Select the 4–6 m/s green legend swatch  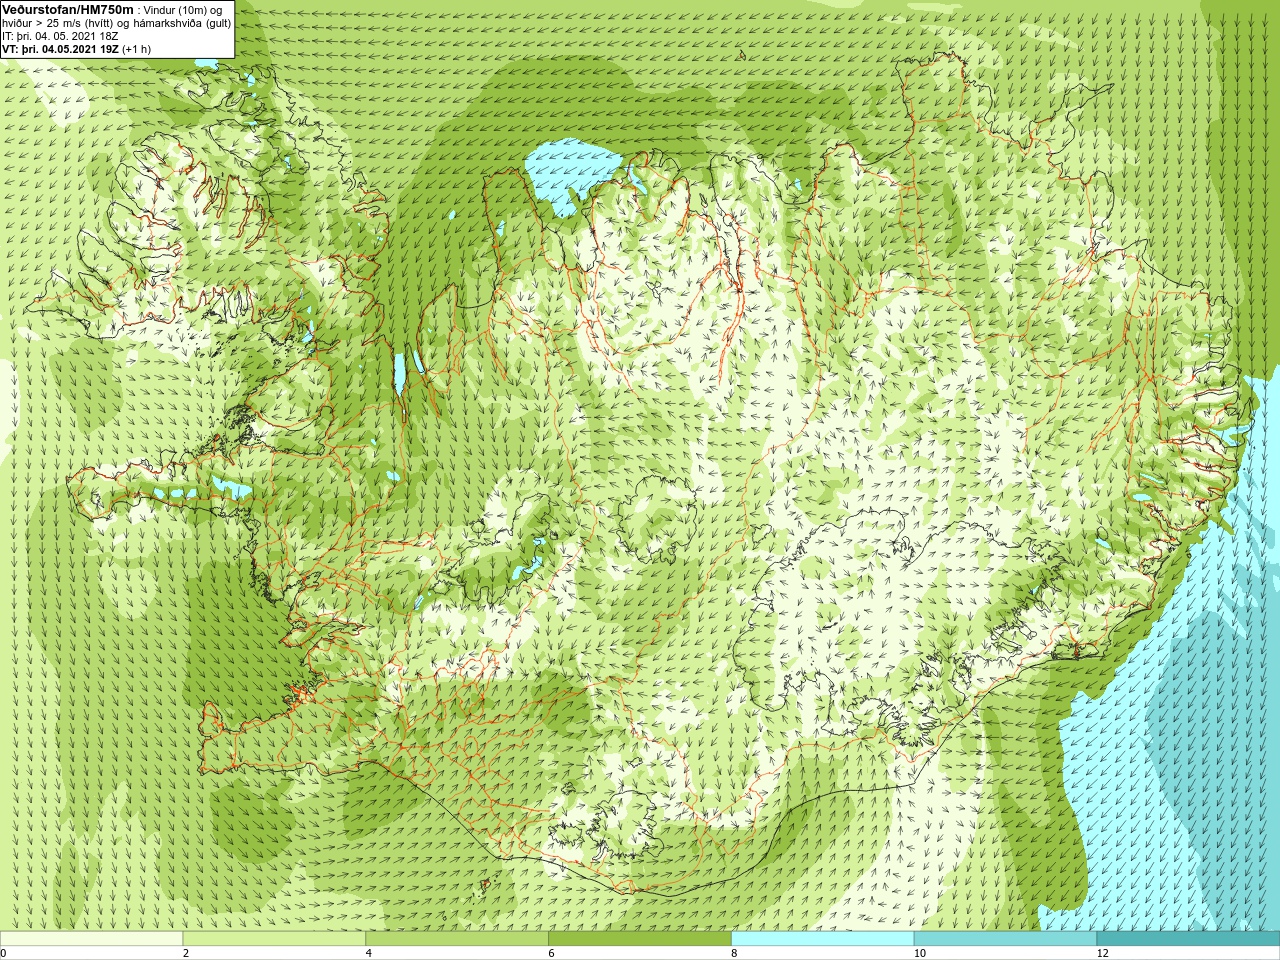point(457,939)
